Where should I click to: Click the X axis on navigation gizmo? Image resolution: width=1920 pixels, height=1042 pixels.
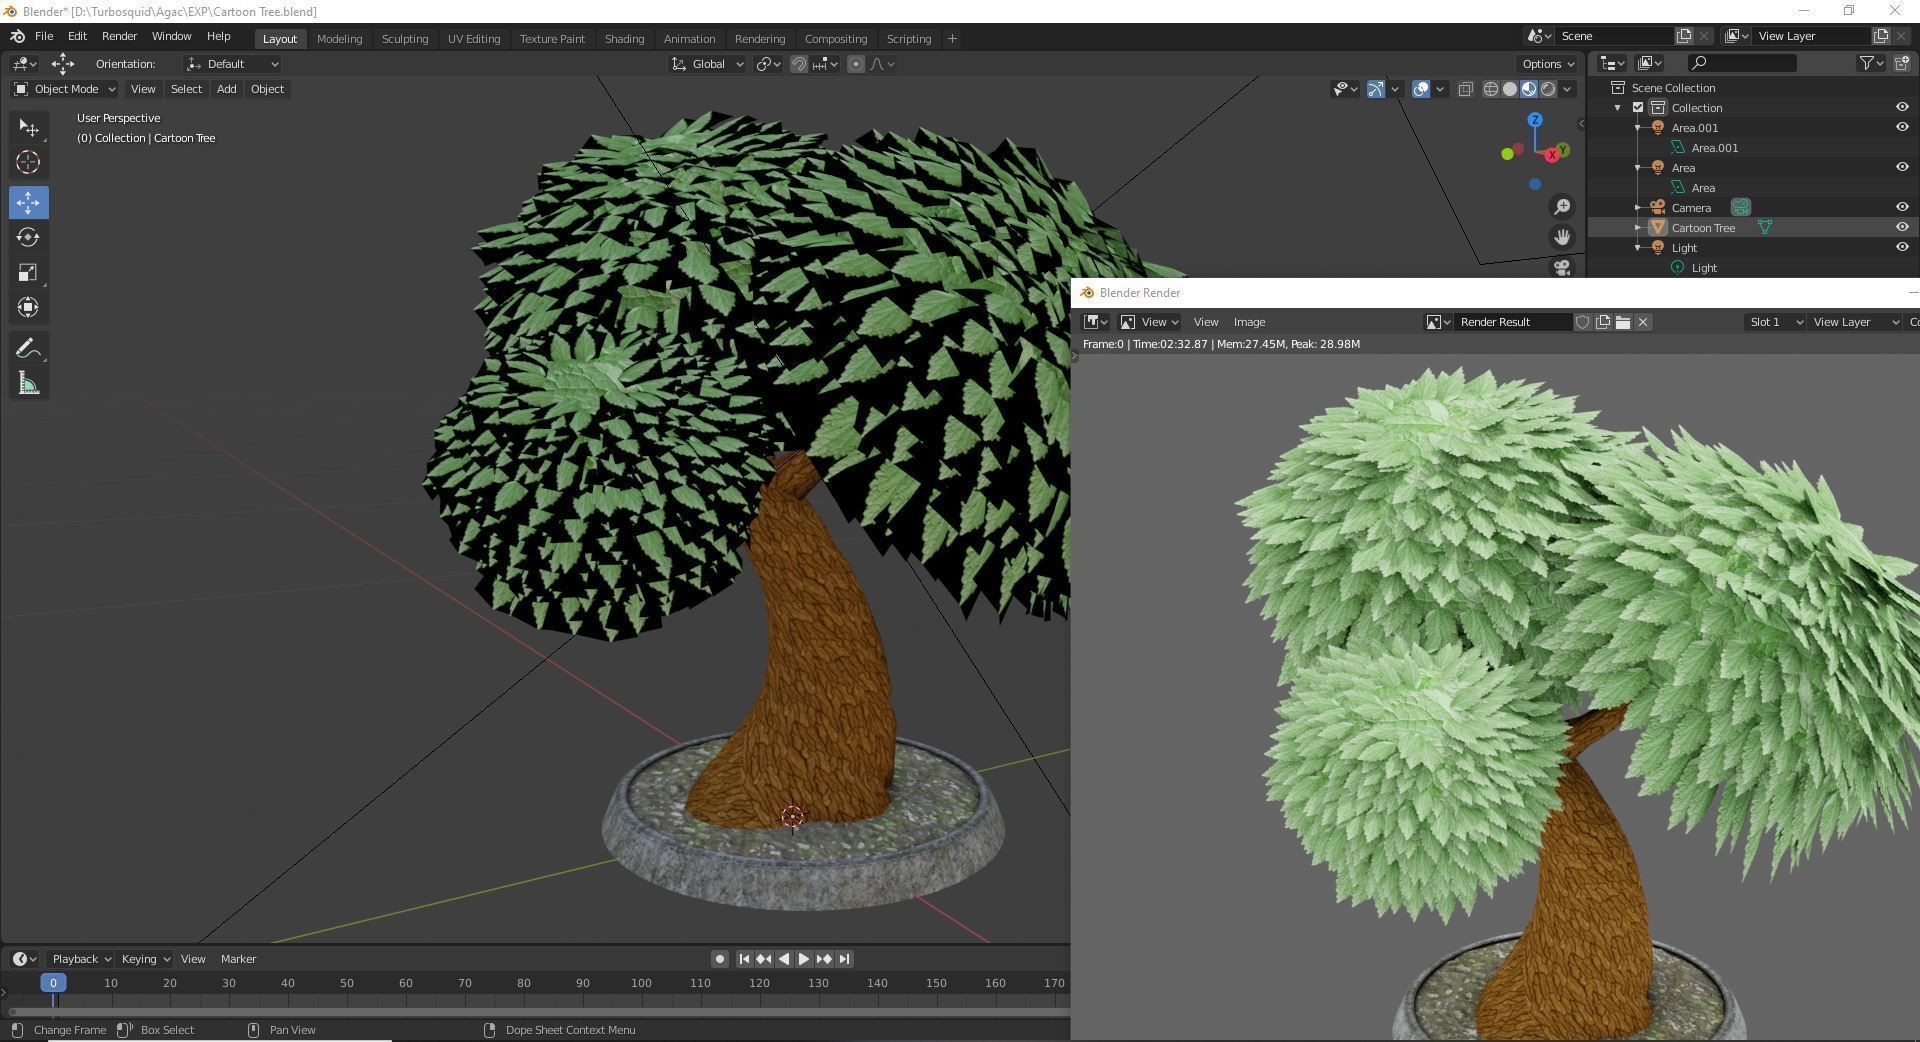tap(1552, 155)
